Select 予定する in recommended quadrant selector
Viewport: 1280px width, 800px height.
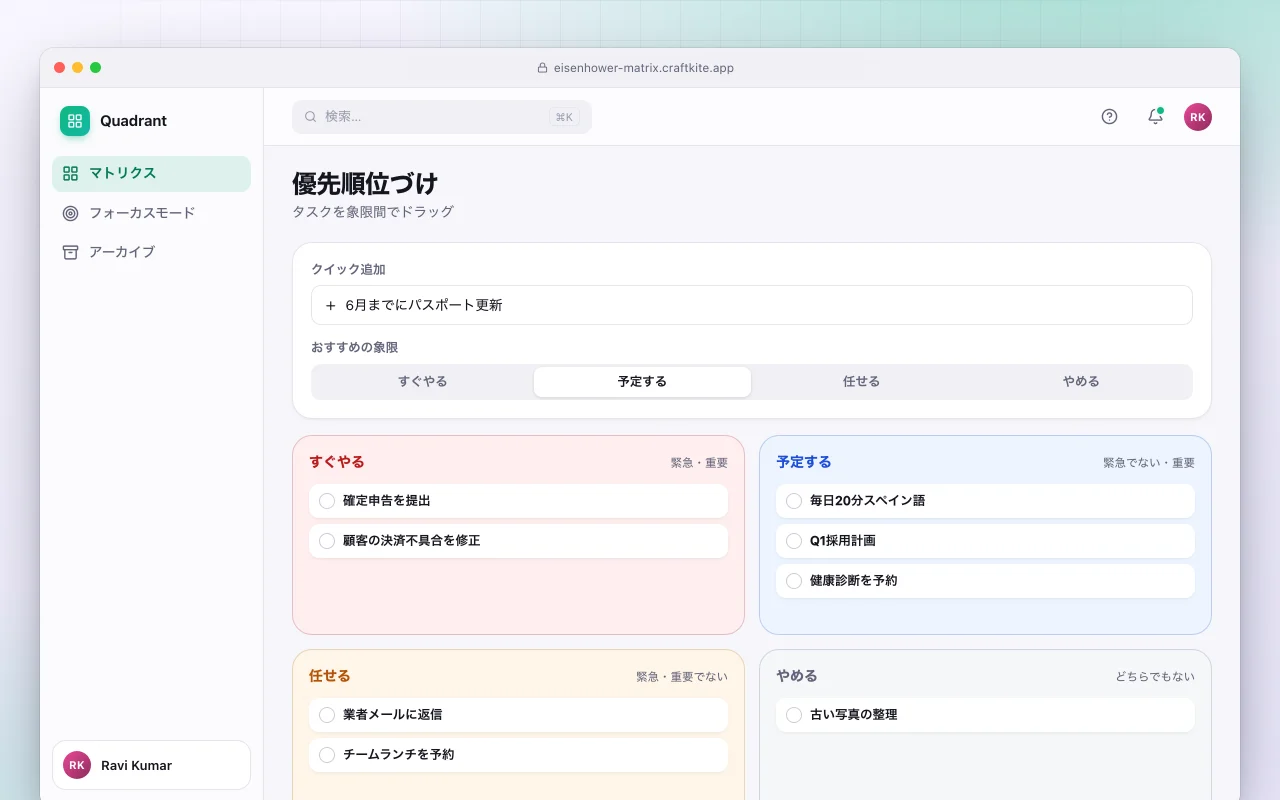642,382
